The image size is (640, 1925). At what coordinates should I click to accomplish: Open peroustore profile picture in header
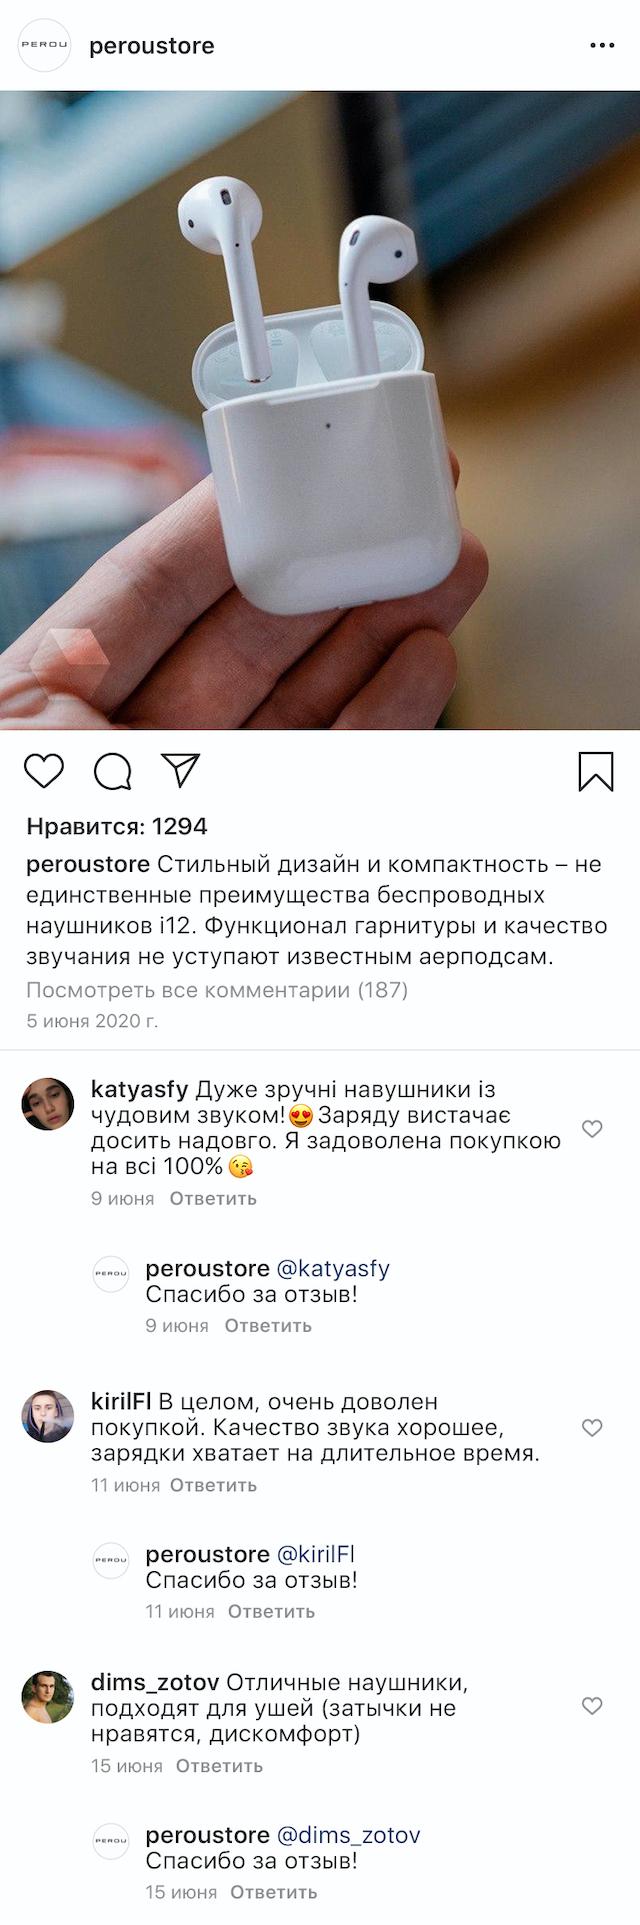click(45, 46)
